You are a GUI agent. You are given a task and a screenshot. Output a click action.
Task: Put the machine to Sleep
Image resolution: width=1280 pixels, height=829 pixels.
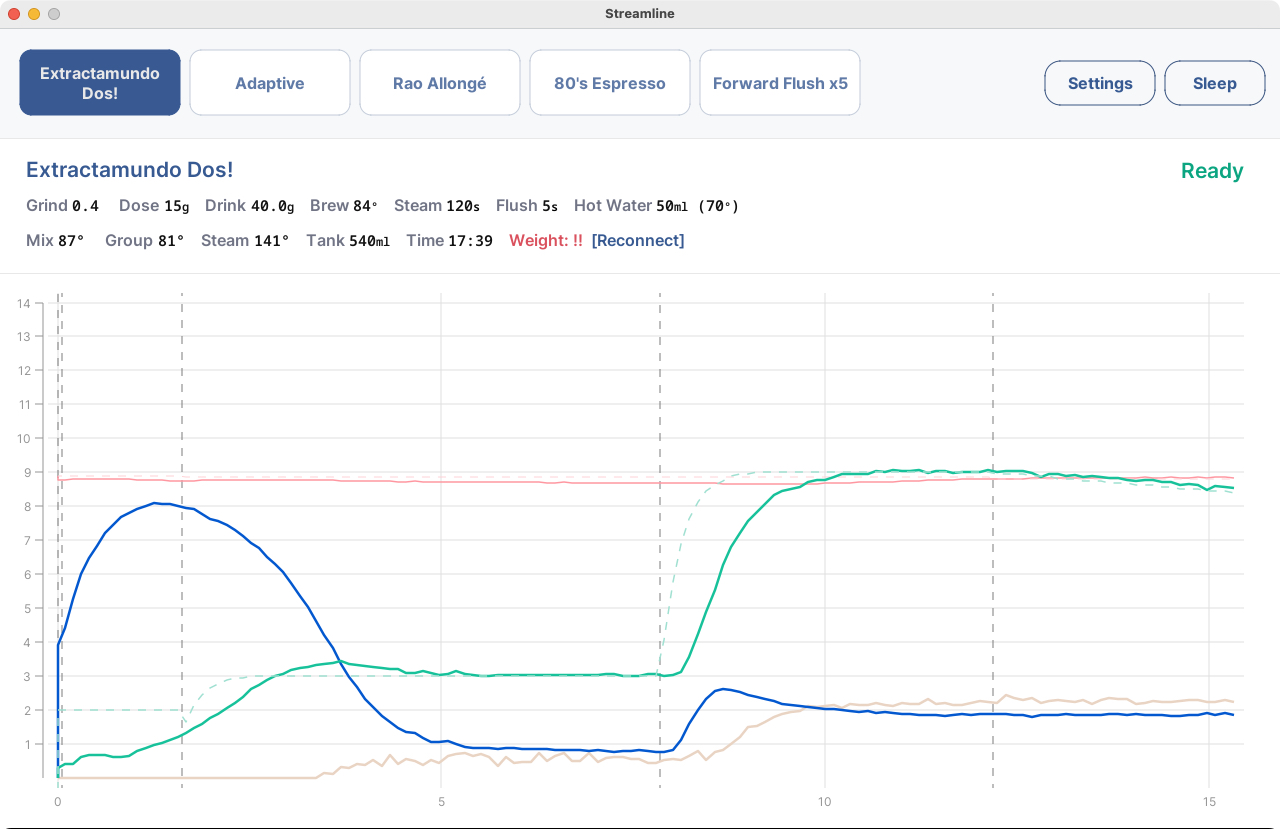click(x=1215, y=83)
